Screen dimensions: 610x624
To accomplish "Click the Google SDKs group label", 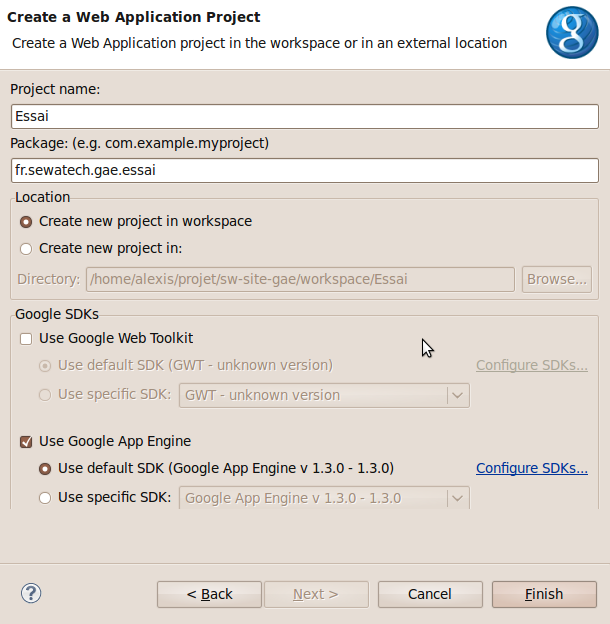I will [57, 314].
